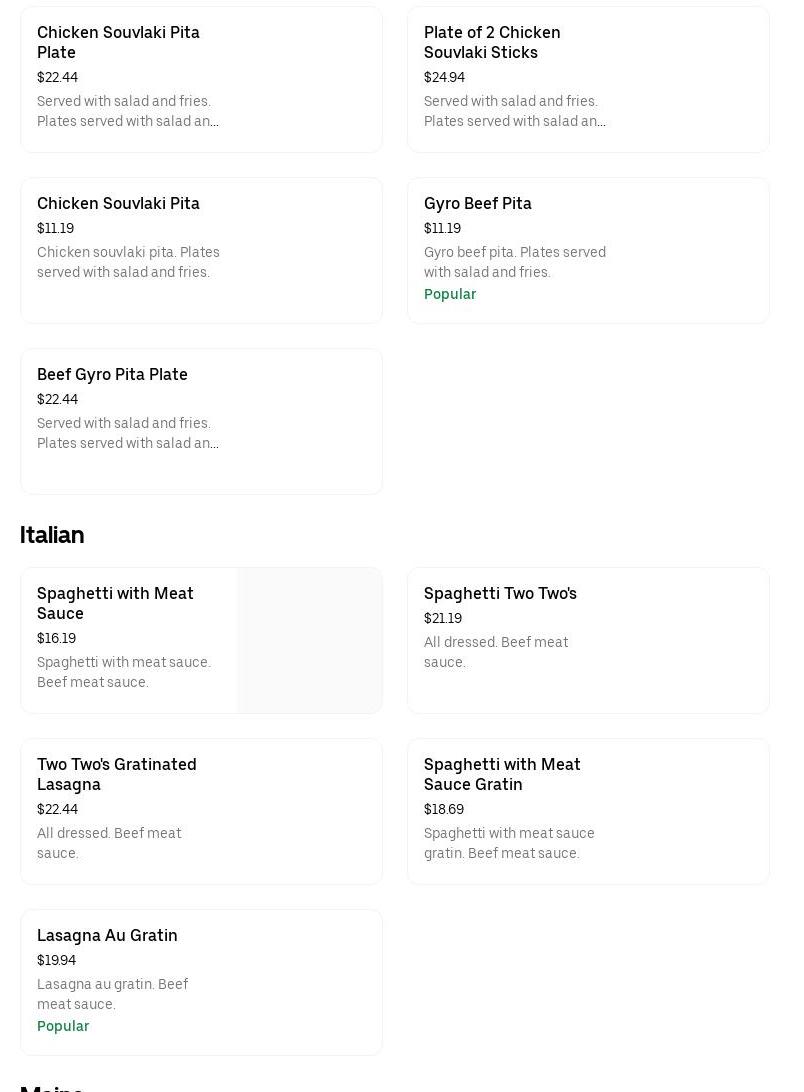Pick the Lasagna Au Gratin title
Image resolution: width=804 pixels, height=1092 pixels.
pyautogui.click(x=107, y=935)
